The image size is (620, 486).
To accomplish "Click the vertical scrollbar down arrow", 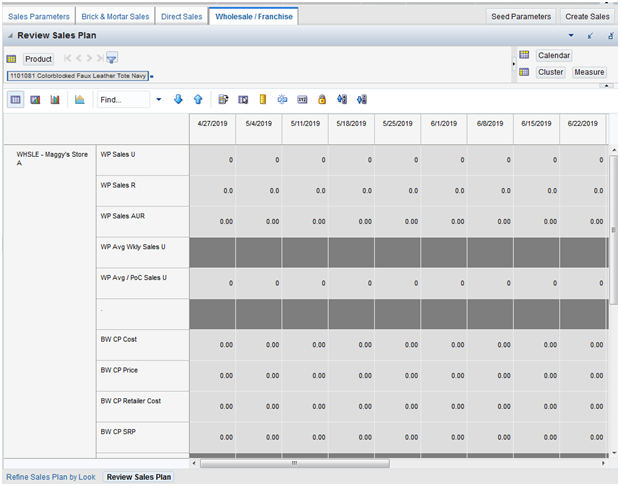I will tap(614, 453).
